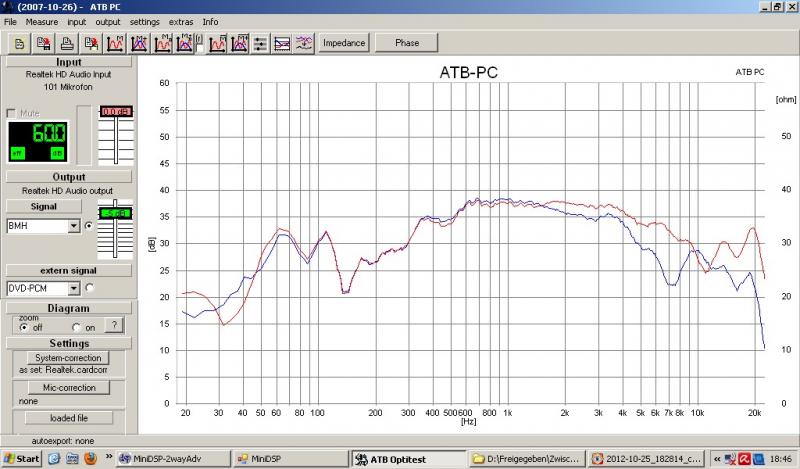Toggle the green 'dB' indicator in the level display
Image resolution: width=800 pixels, height=469 pixels.
(x=57, y=153)
